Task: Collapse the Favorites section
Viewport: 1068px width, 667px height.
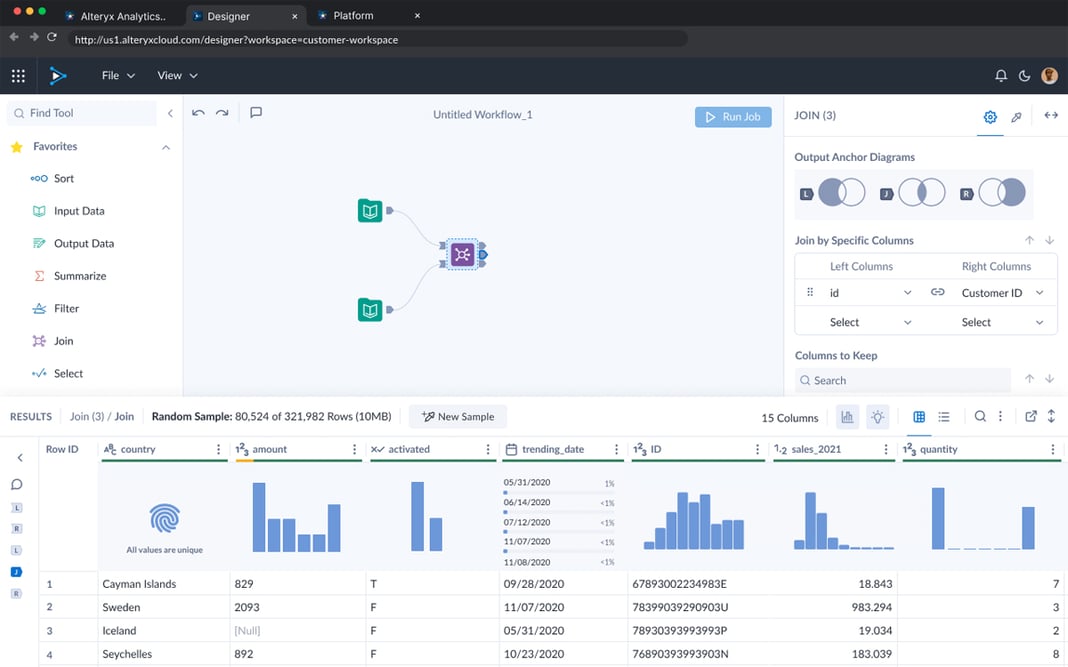Action: (x=165, y=145)
